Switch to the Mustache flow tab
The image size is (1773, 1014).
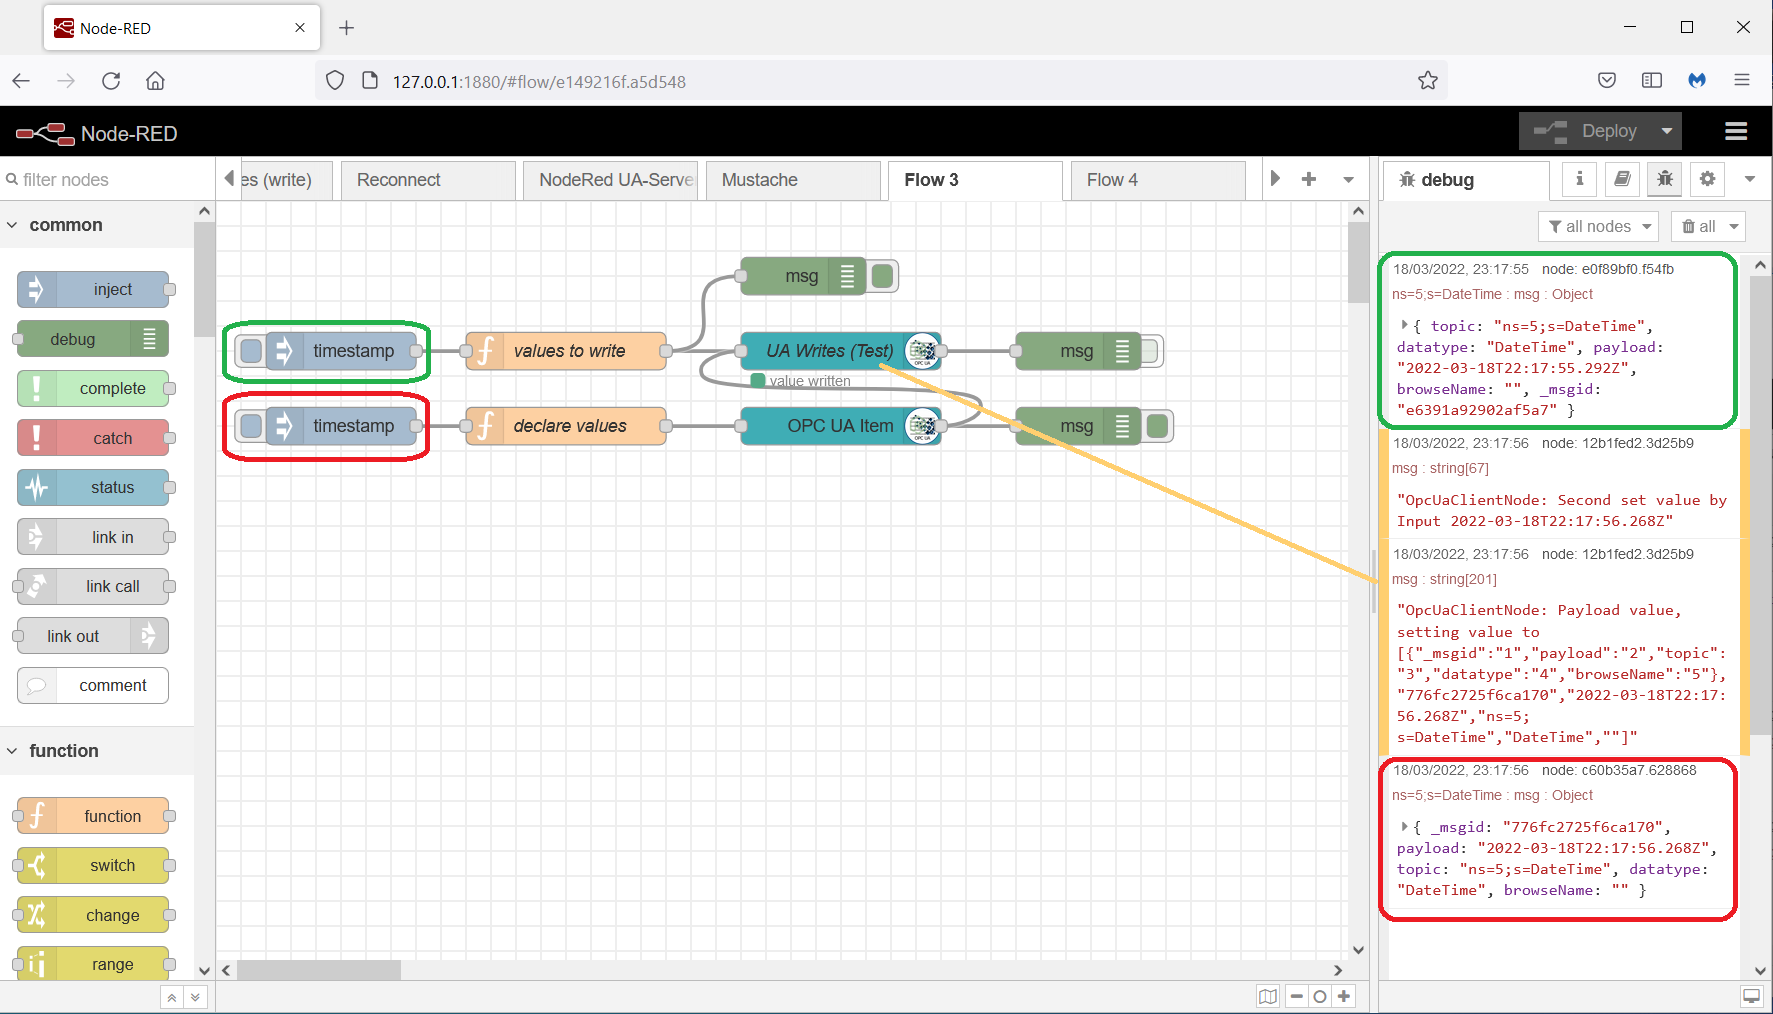pyautogui.click(x=793, y=180)
